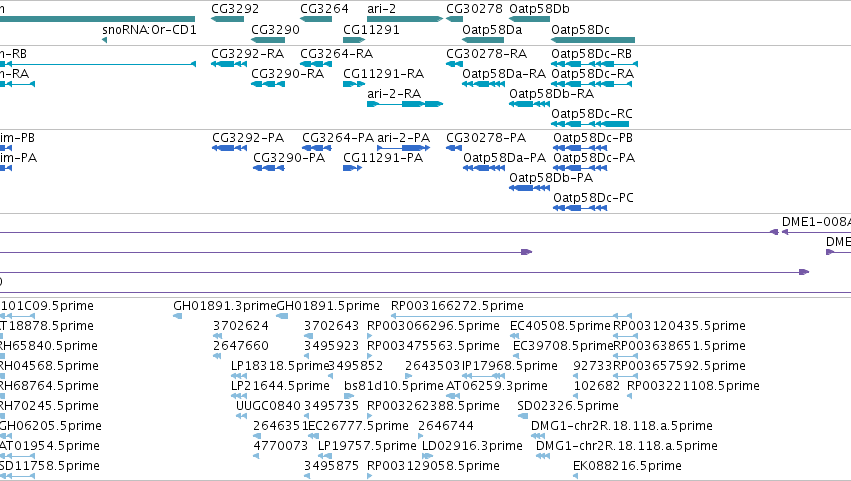Click the CG11291-PA protein label
Viewport: 851px width, 481px height.
point(383,157)
